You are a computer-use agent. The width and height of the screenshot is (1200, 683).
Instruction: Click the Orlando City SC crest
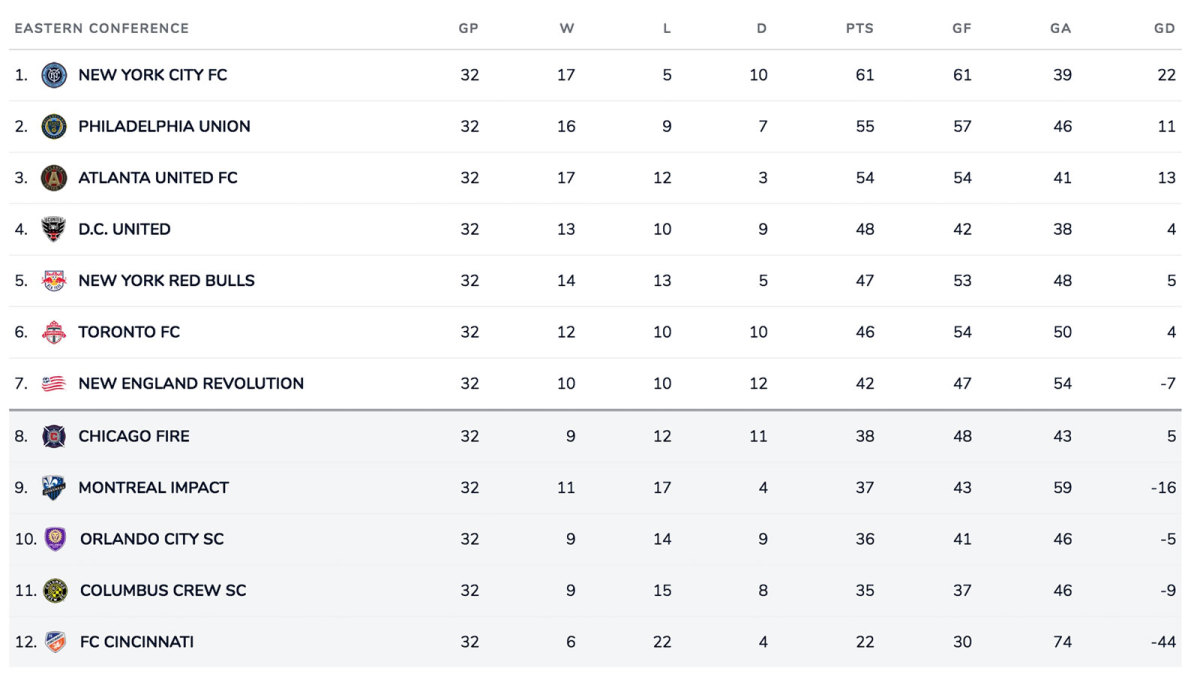[x=56, y=539]
